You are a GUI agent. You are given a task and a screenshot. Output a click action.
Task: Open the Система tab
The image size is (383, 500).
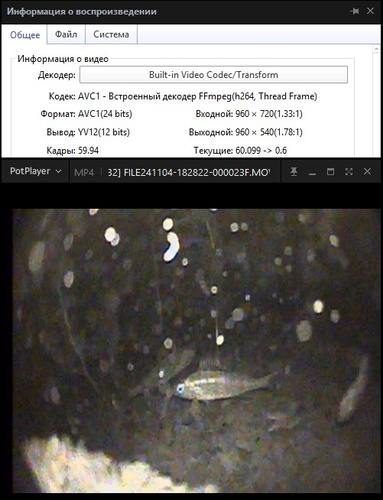[111, 34]
